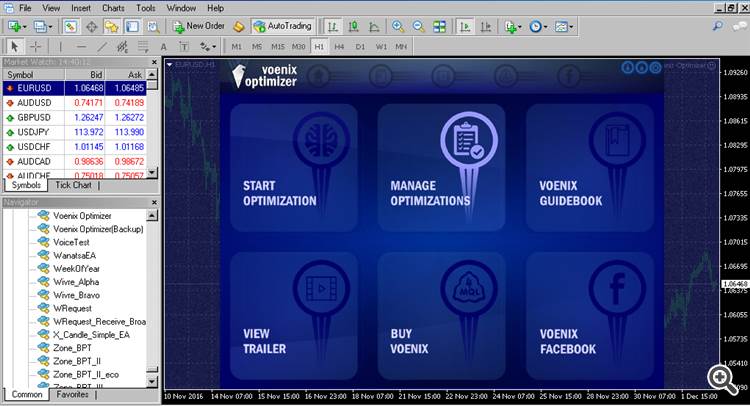Click the search magnifier in toolbar
This screenshot has height=406, width=750.
(x=718, y=26)
